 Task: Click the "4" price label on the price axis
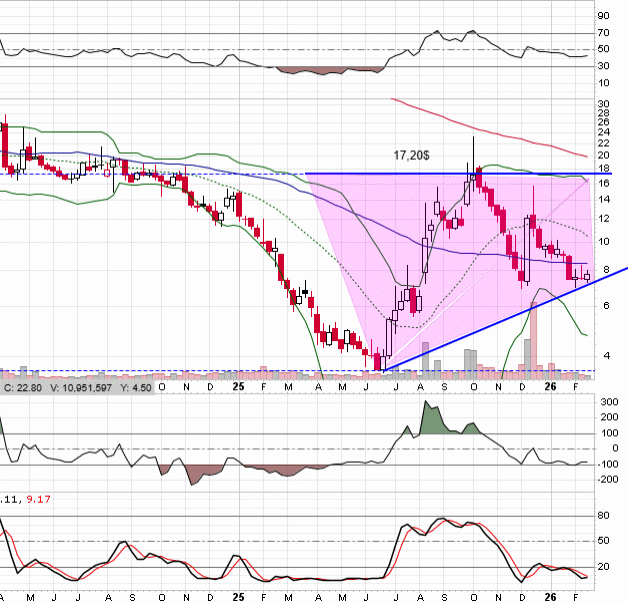(603, 355)
